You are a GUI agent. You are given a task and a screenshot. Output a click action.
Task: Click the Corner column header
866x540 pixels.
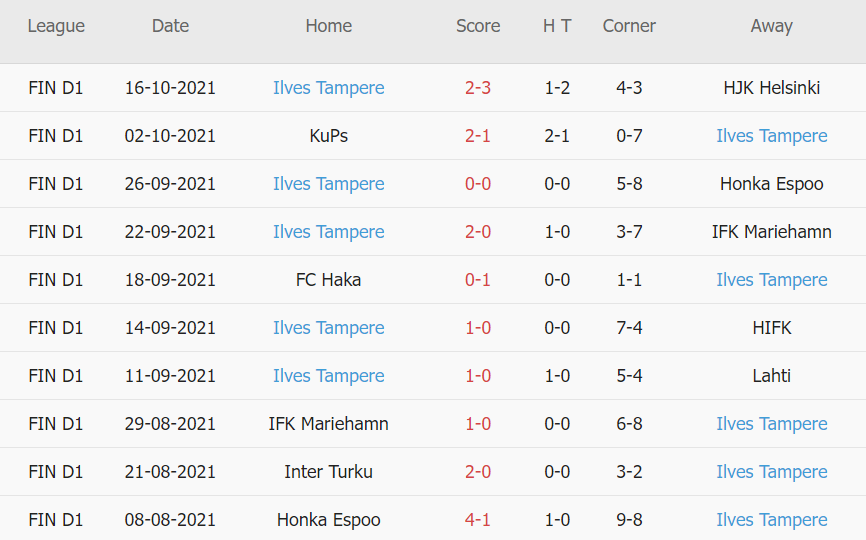pos(629,26)
